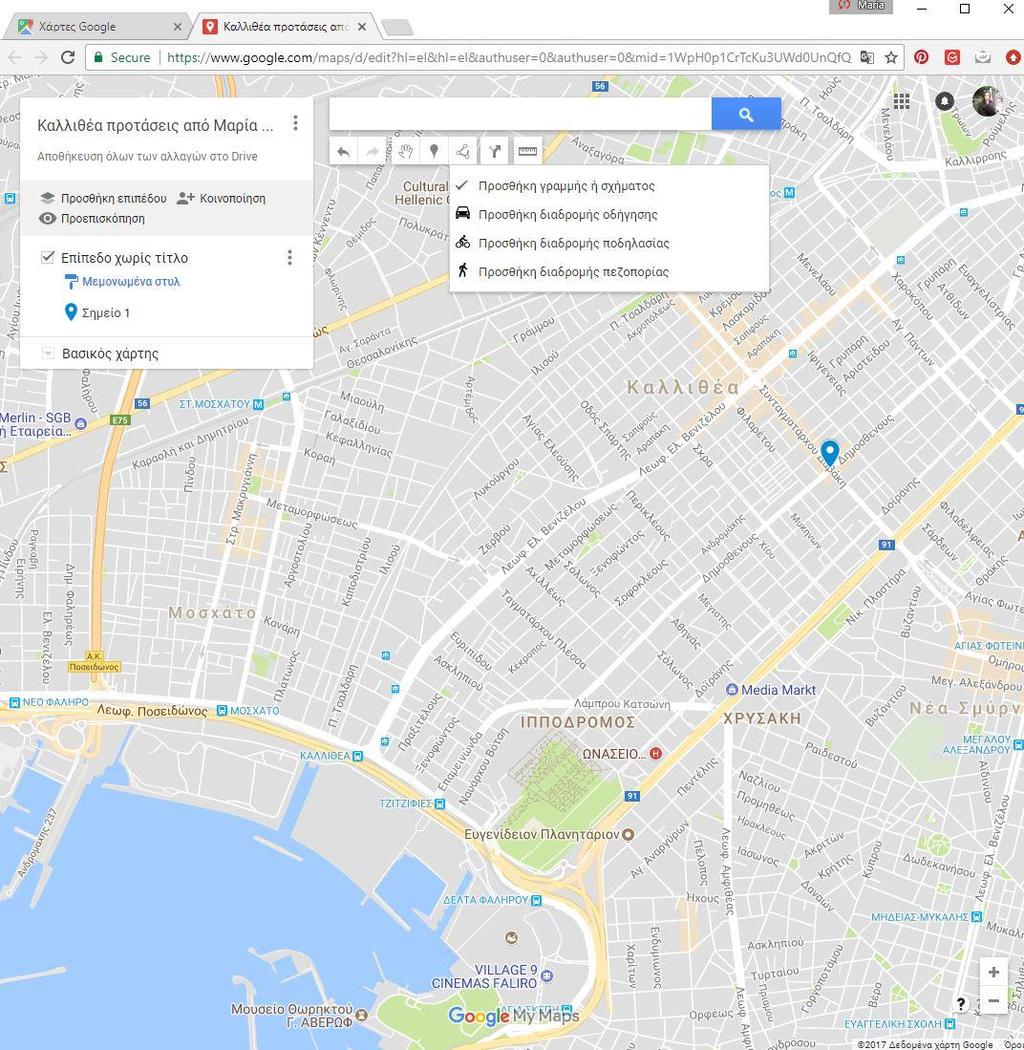Image resolution: width=1024 pixels, height=1050 pixels.
Task: Click the Secure padlock indicator
Action: tap(123, 58)
